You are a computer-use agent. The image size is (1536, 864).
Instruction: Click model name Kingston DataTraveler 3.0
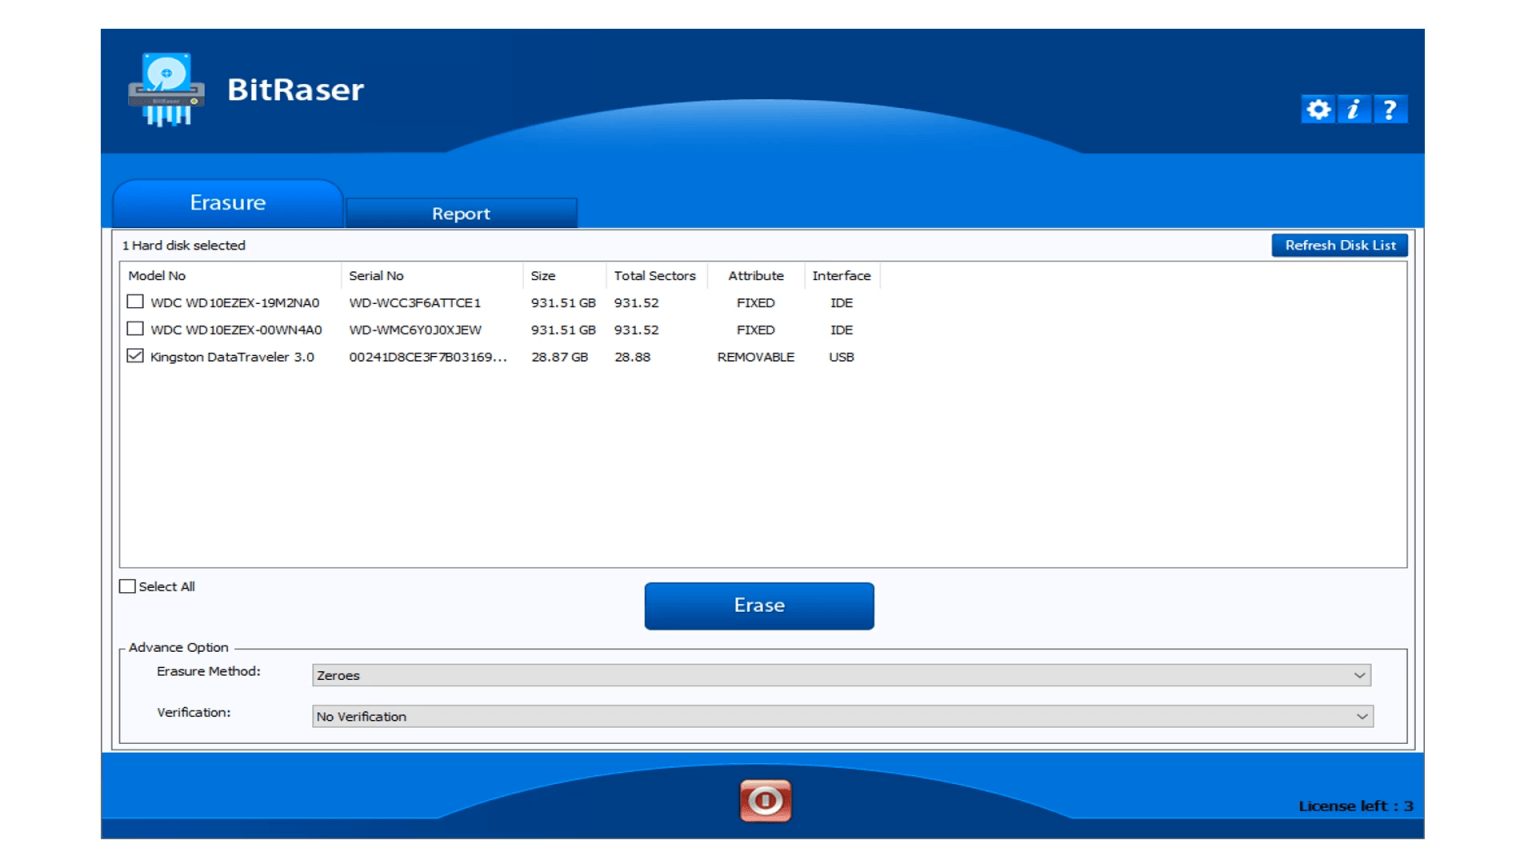[x=232, y=357]
